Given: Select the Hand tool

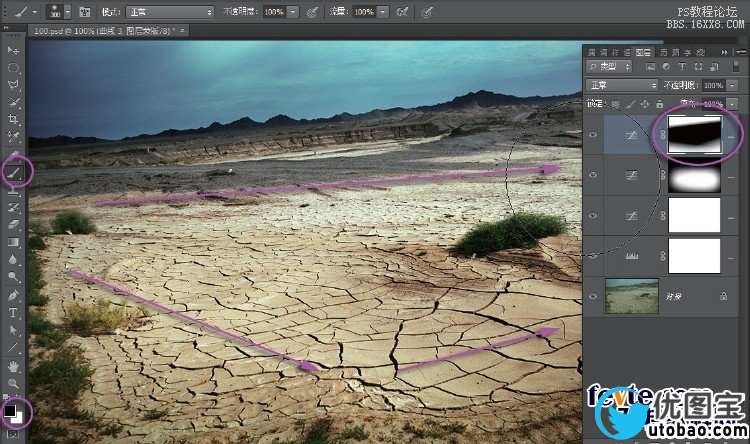Looking at the screenshot, I should pos(13,366).
